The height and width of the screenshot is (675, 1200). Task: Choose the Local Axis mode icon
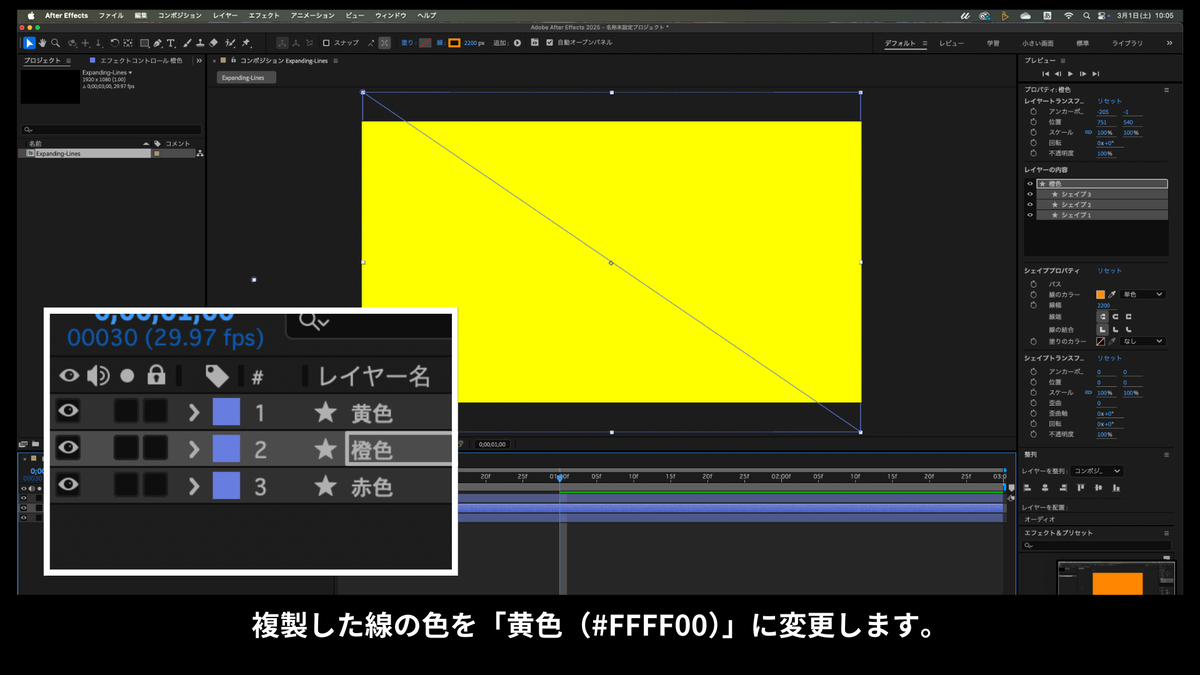(x=282, y=43)
